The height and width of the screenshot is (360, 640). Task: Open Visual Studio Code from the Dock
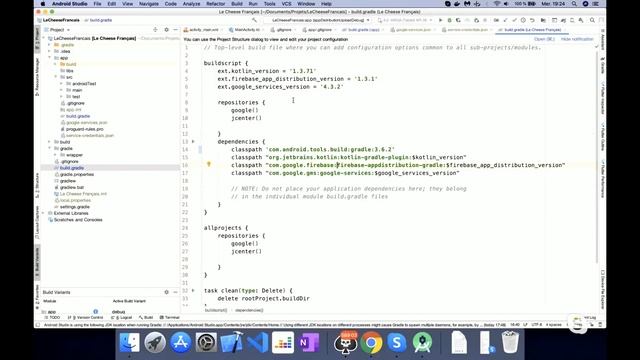pos(258,342)
